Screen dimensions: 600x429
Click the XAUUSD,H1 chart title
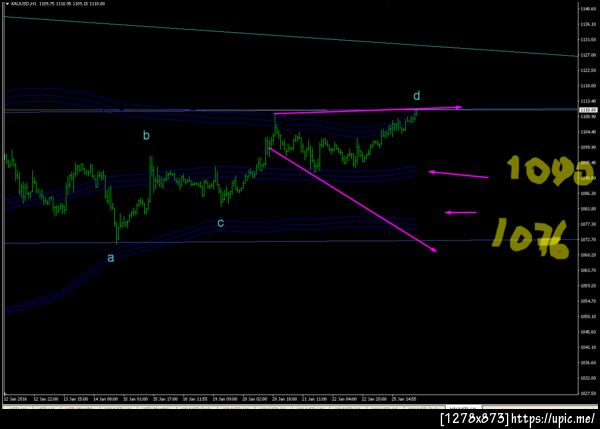[23, 4]
